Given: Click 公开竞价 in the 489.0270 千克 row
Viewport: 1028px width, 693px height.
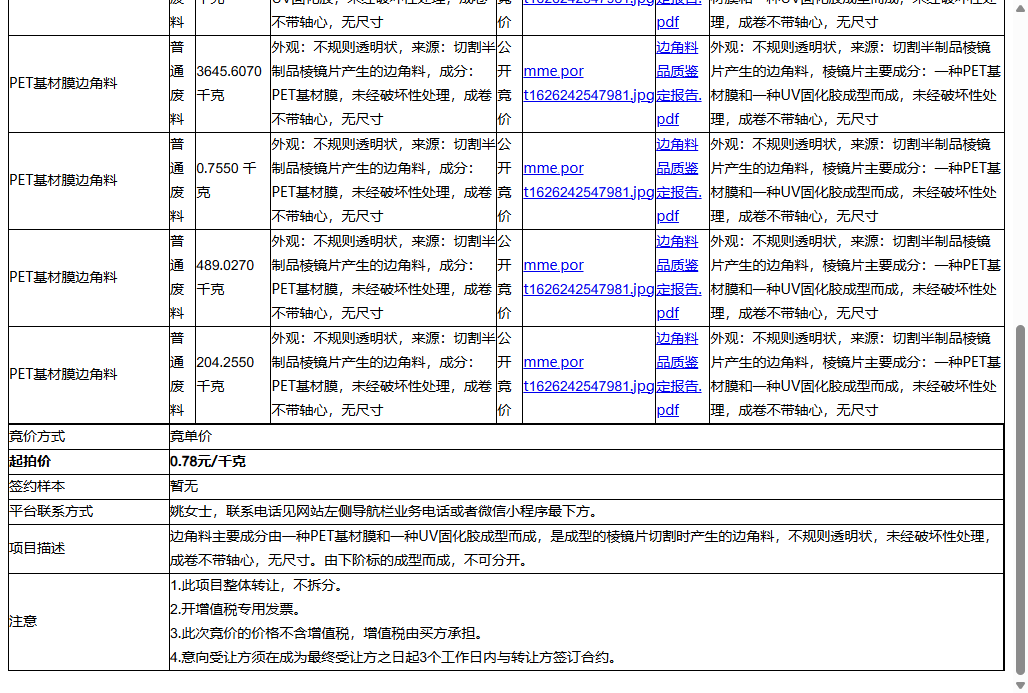Looking at the screenshot, I should pyautogui.click(x=504, y=277).
